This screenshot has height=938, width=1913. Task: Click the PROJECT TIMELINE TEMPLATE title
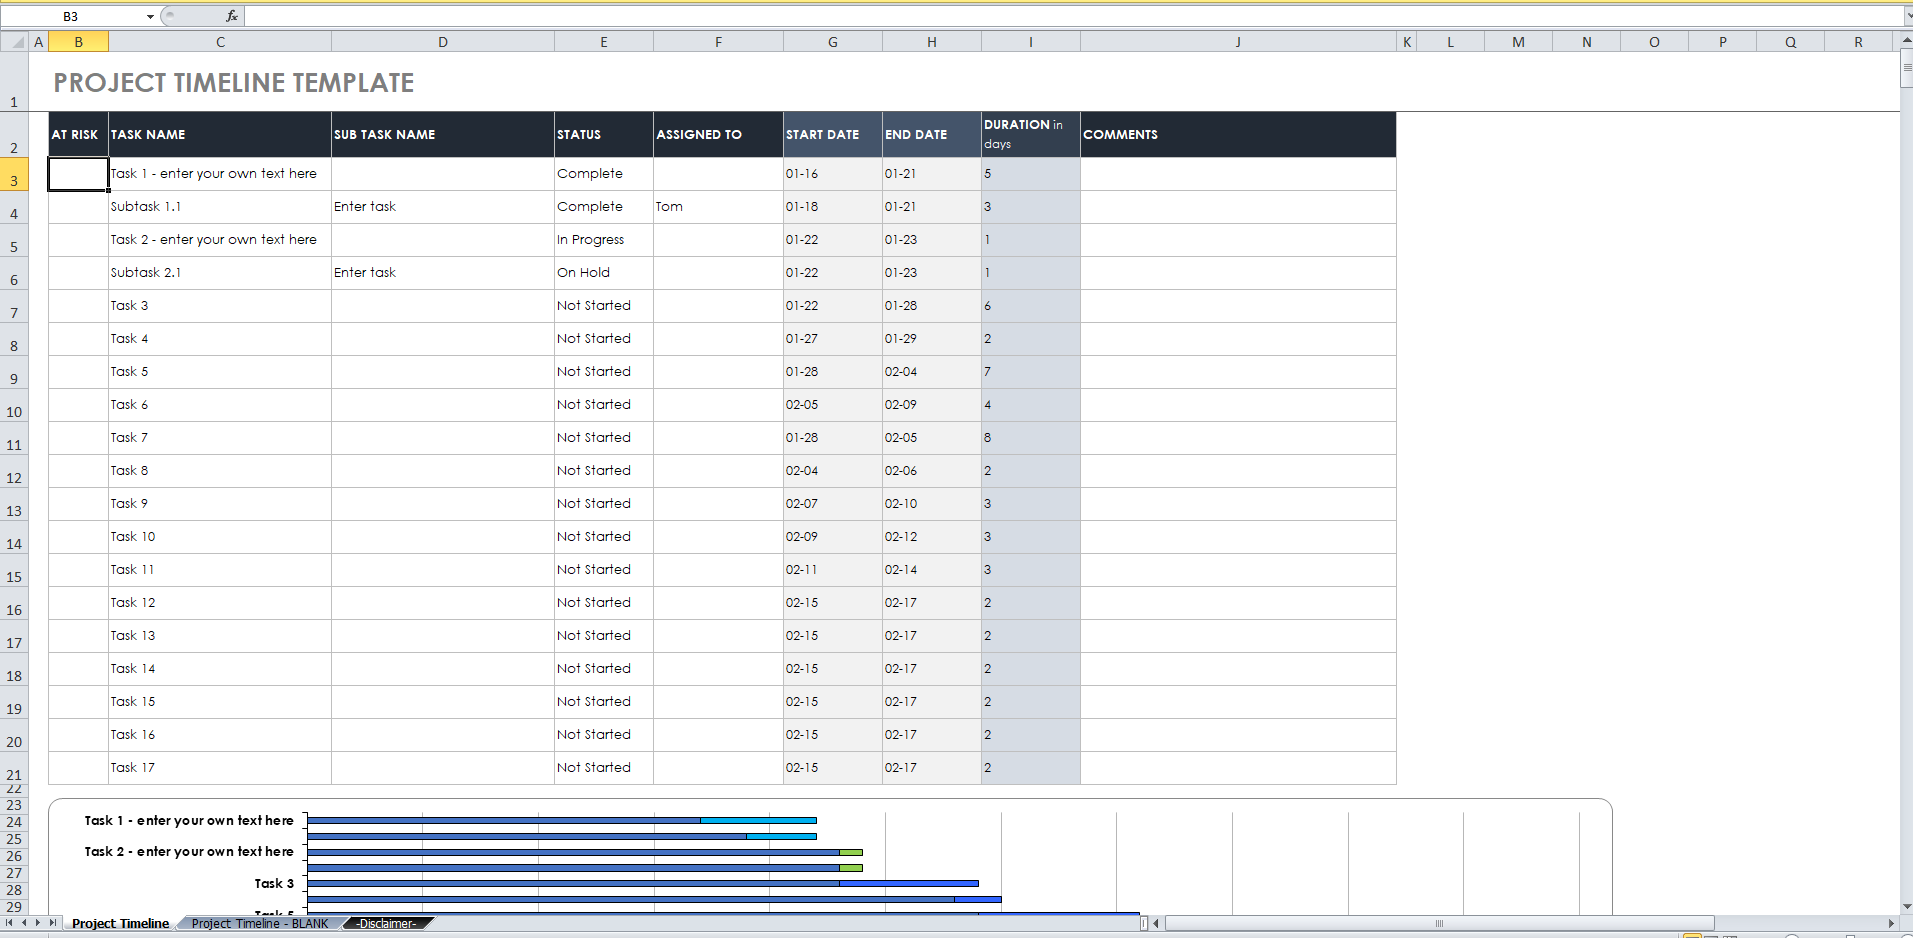pyautogui.click(x=233, y=83)
